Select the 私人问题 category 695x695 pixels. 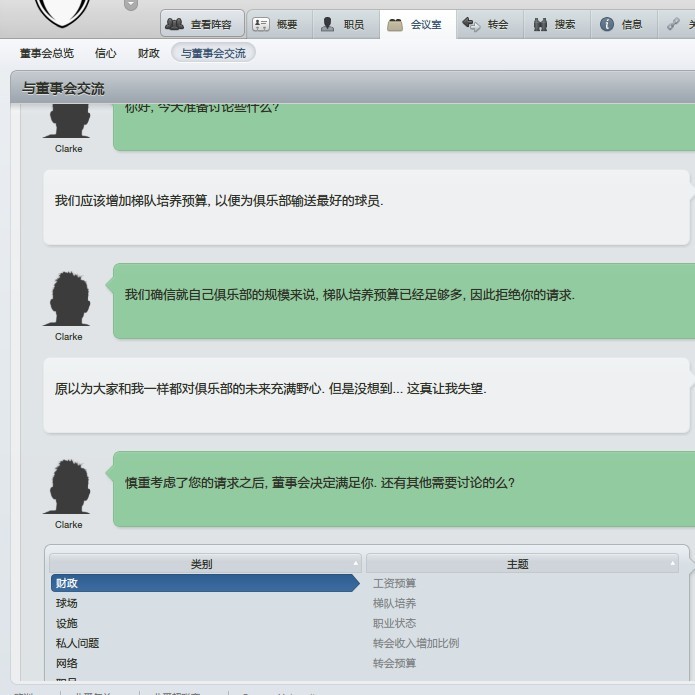(x=77, y=643)
